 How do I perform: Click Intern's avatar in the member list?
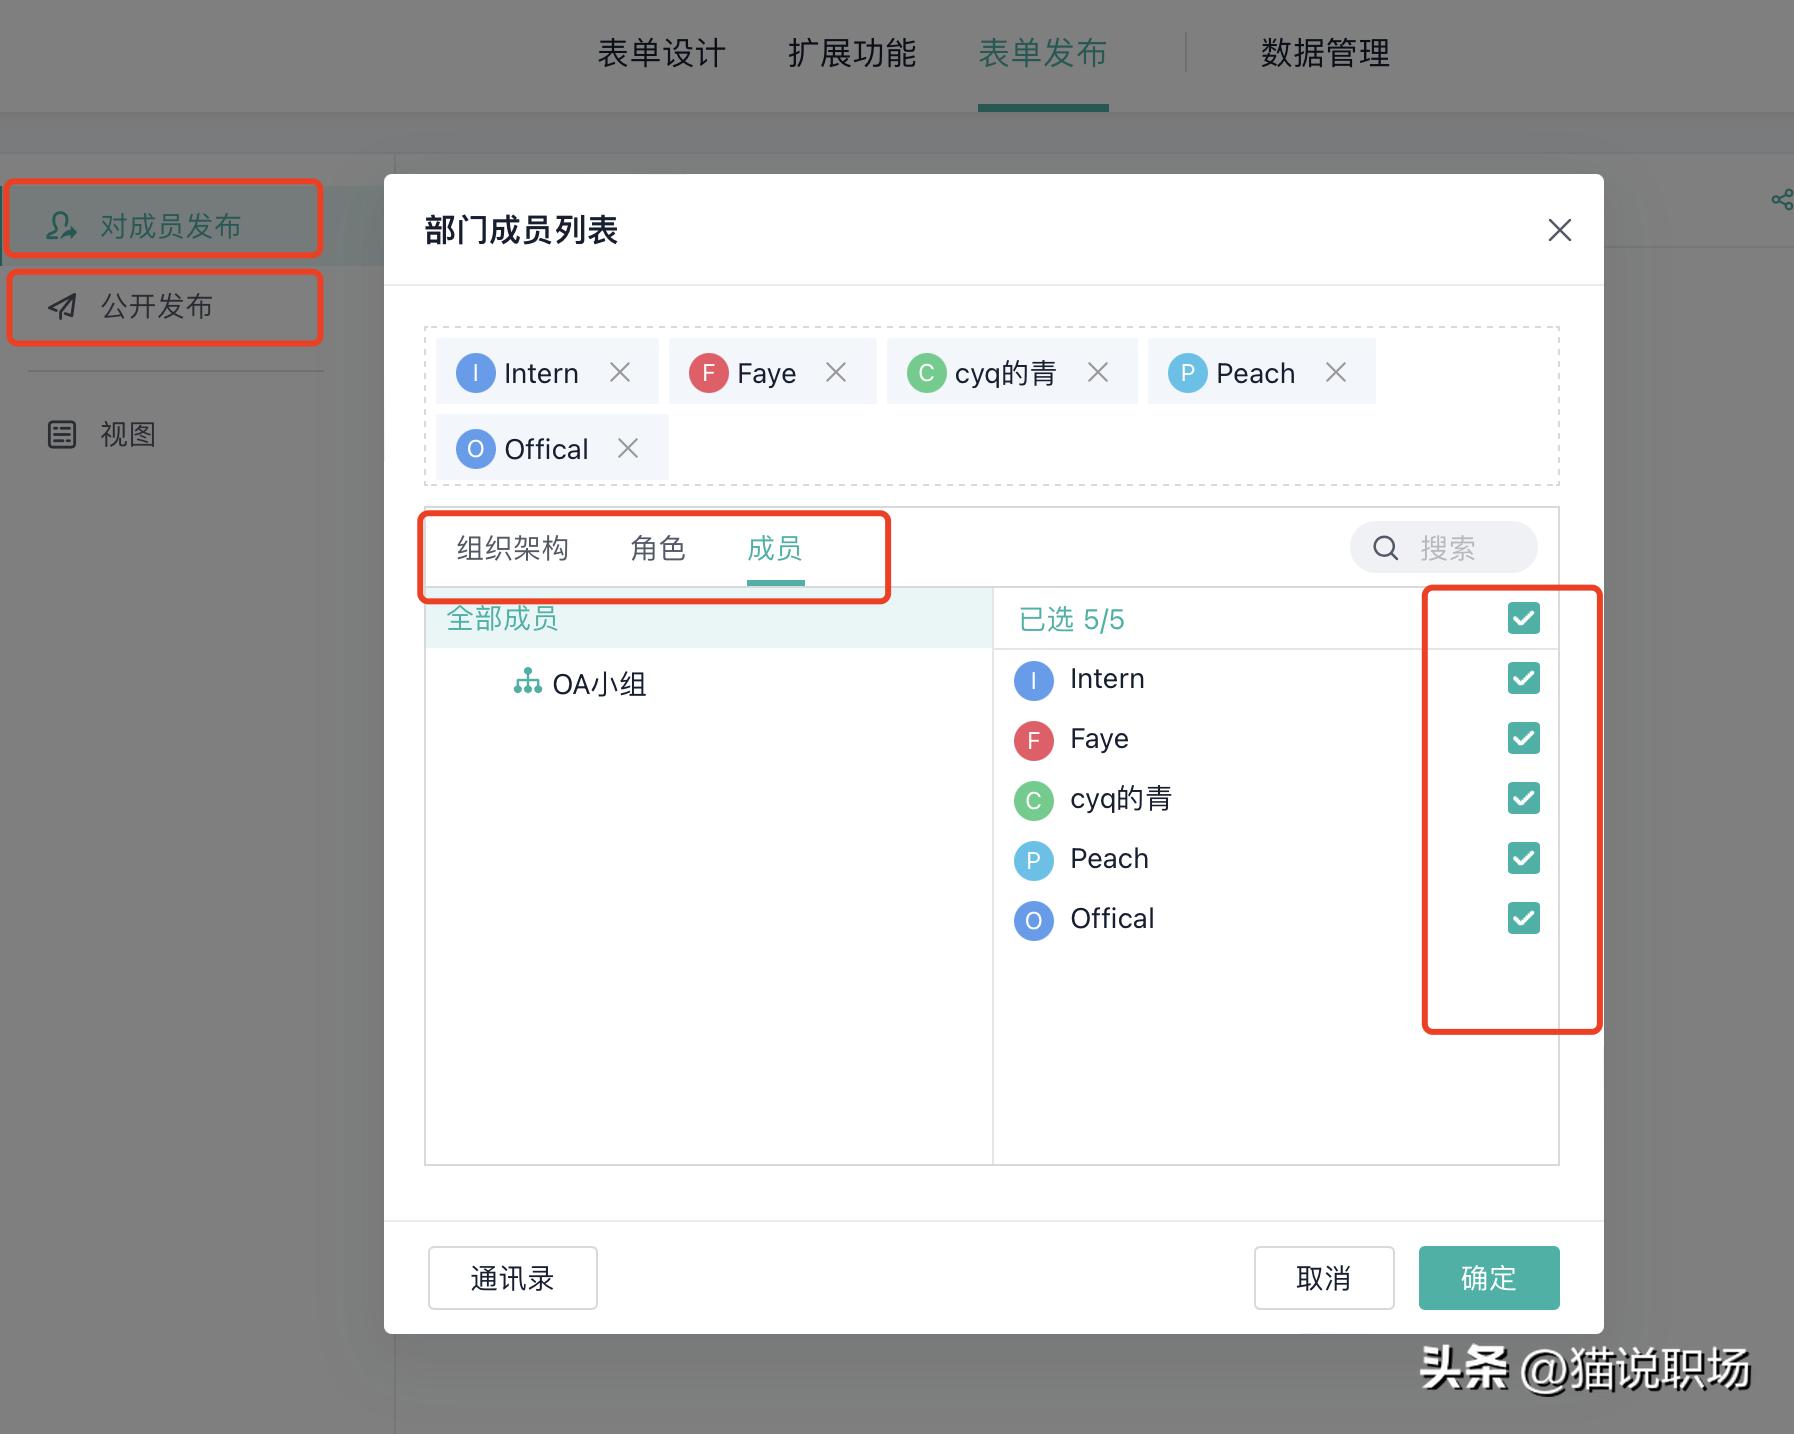(x=1033, y=679)
